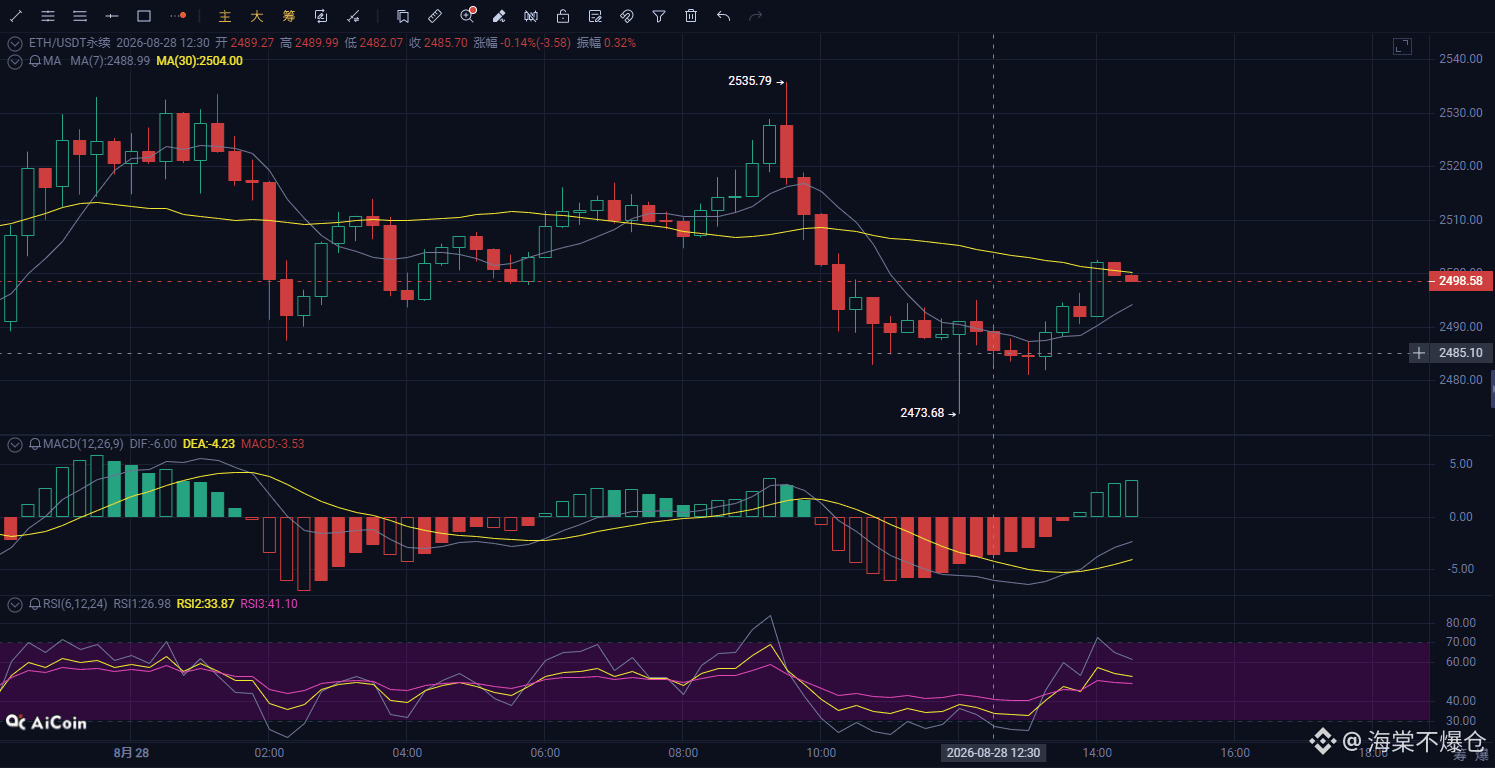Click the 2540.00 price axis label
Viewport: 1495px width, 768px height.
(x=1460, y=59)
